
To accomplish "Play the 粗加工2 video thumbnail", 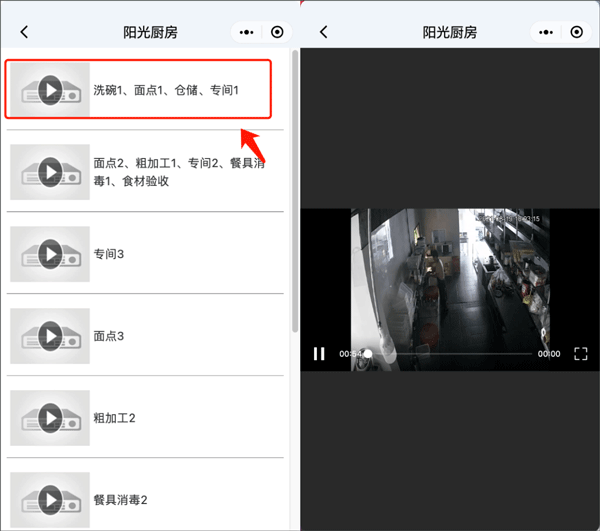I will [x=50, y=417].
